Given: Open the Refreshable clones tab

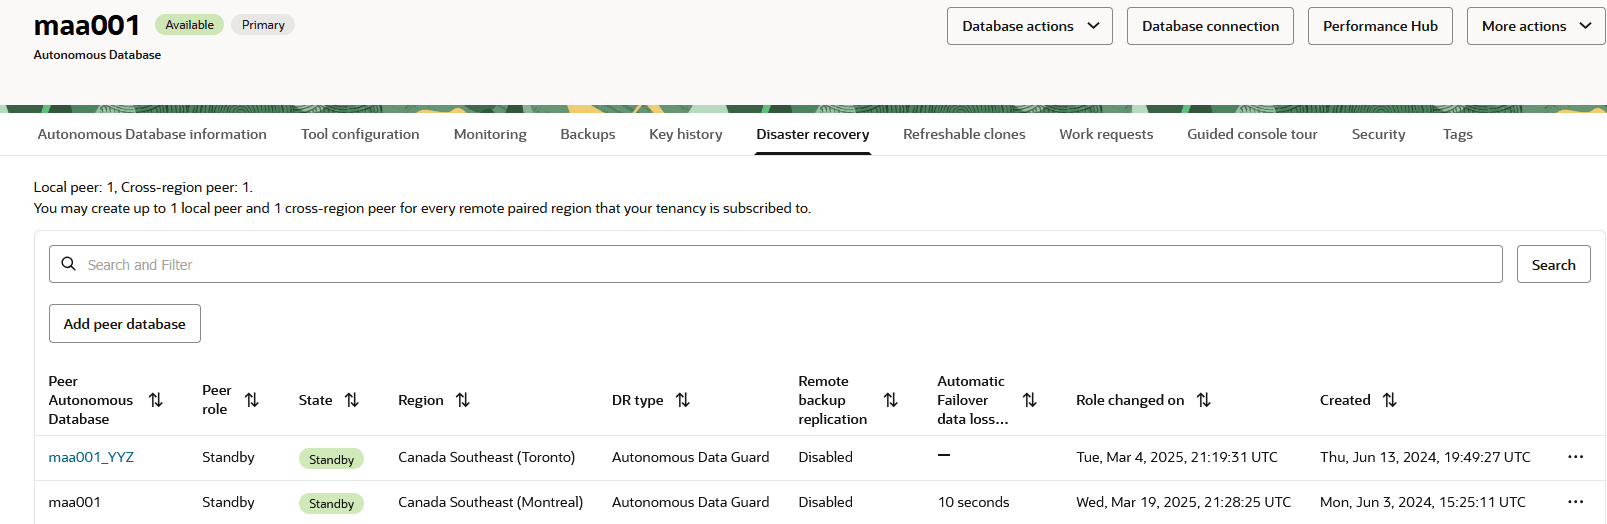Looking at the screenshot, I should [x=964, y=134].
